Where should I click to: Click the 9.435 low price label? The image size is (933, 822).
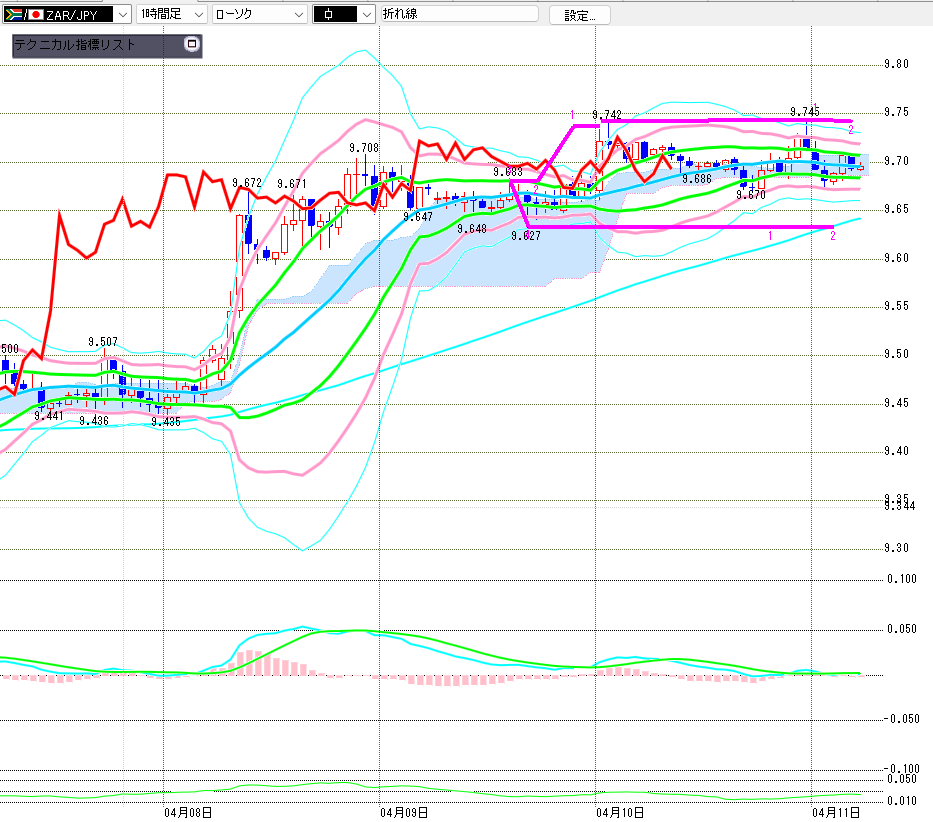pos(165,422)
